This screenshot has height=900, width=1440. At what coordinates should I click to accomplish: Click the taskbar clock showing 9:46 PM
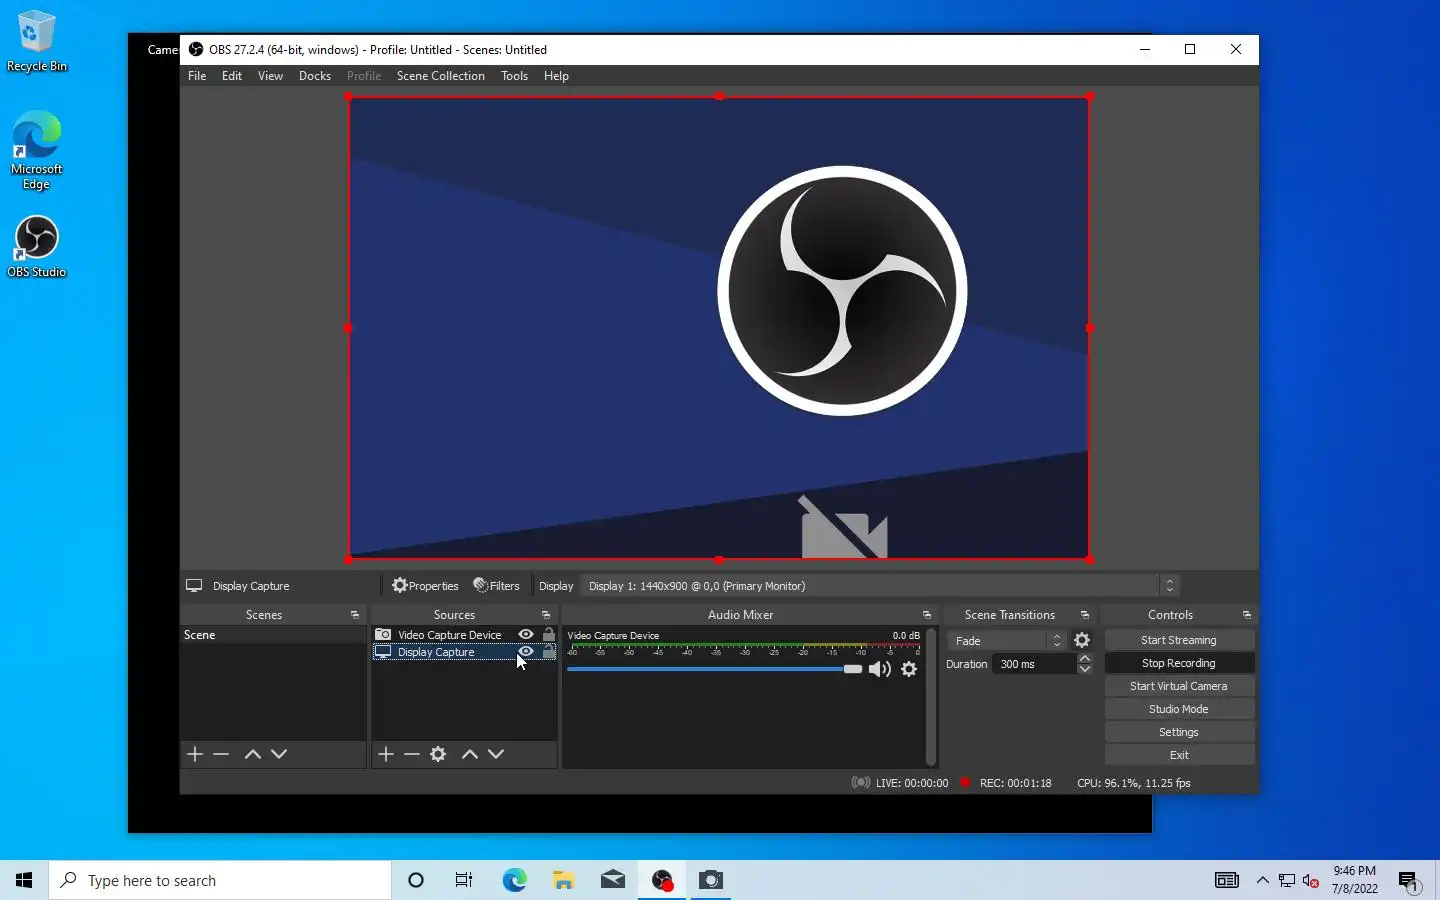click(x=1354, y=880)
